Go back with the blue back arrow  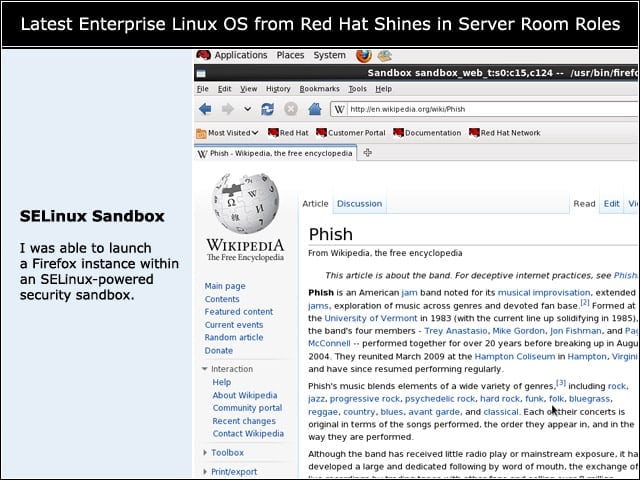[x=205, y=109]
